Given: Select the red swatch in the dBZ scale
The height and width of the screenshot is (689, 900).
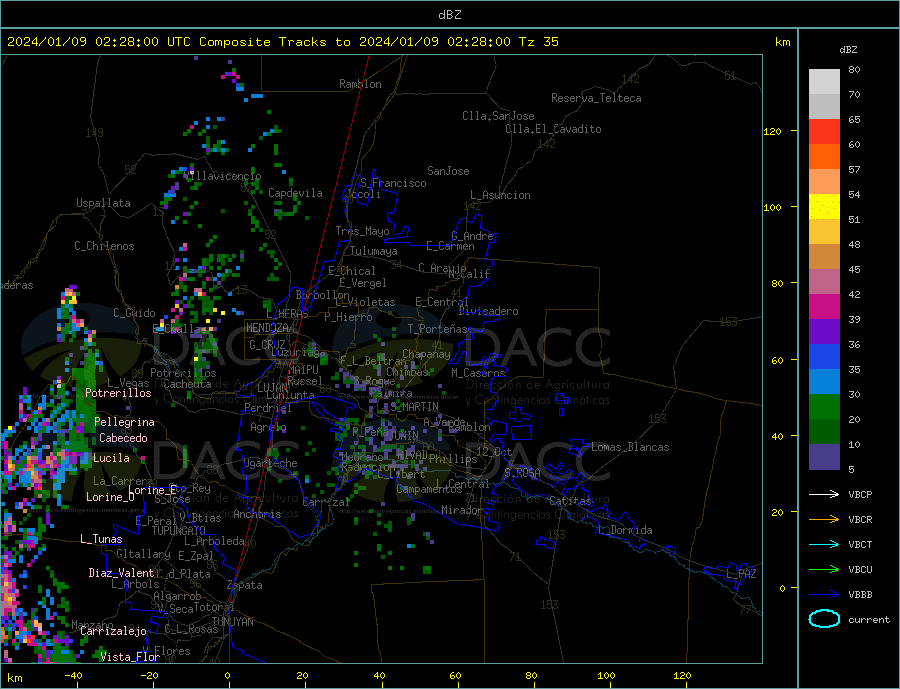Looking at the screenshot, I should [x=824, y=131].
